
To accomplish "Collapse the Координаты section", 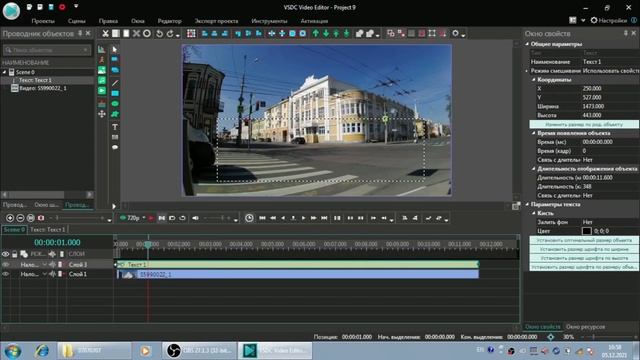I will click(533, 80).
